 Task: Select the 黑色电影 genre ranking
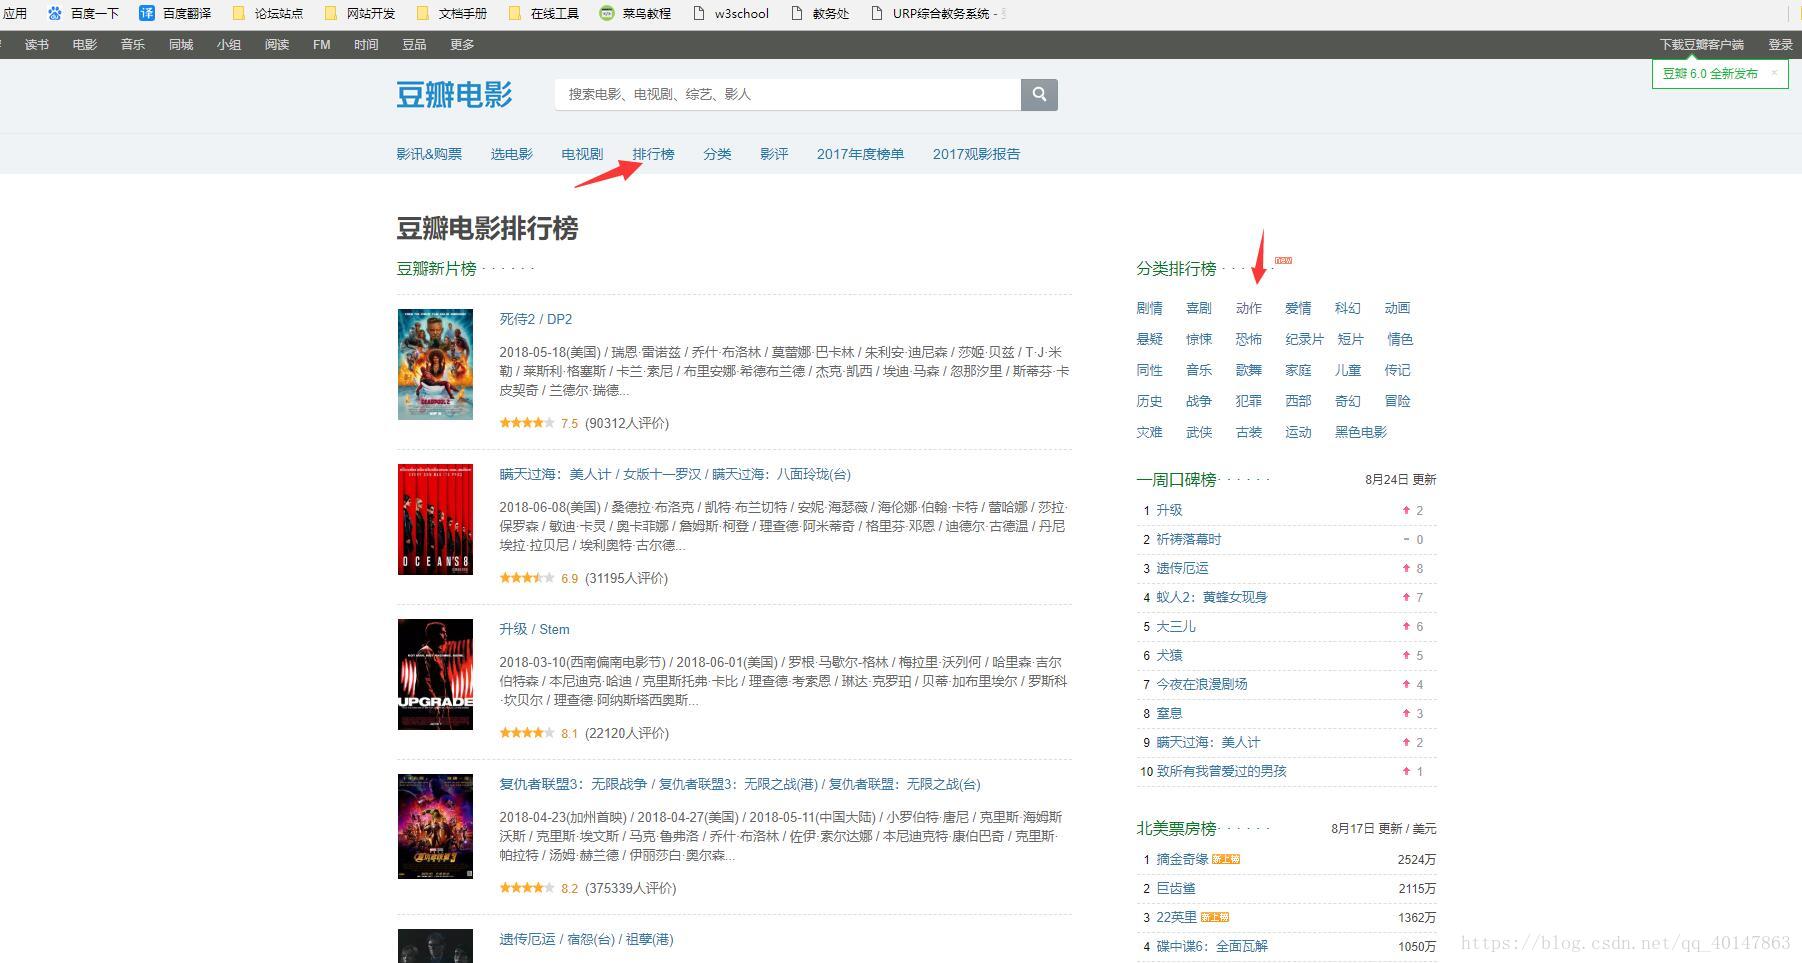(1361, 432)
